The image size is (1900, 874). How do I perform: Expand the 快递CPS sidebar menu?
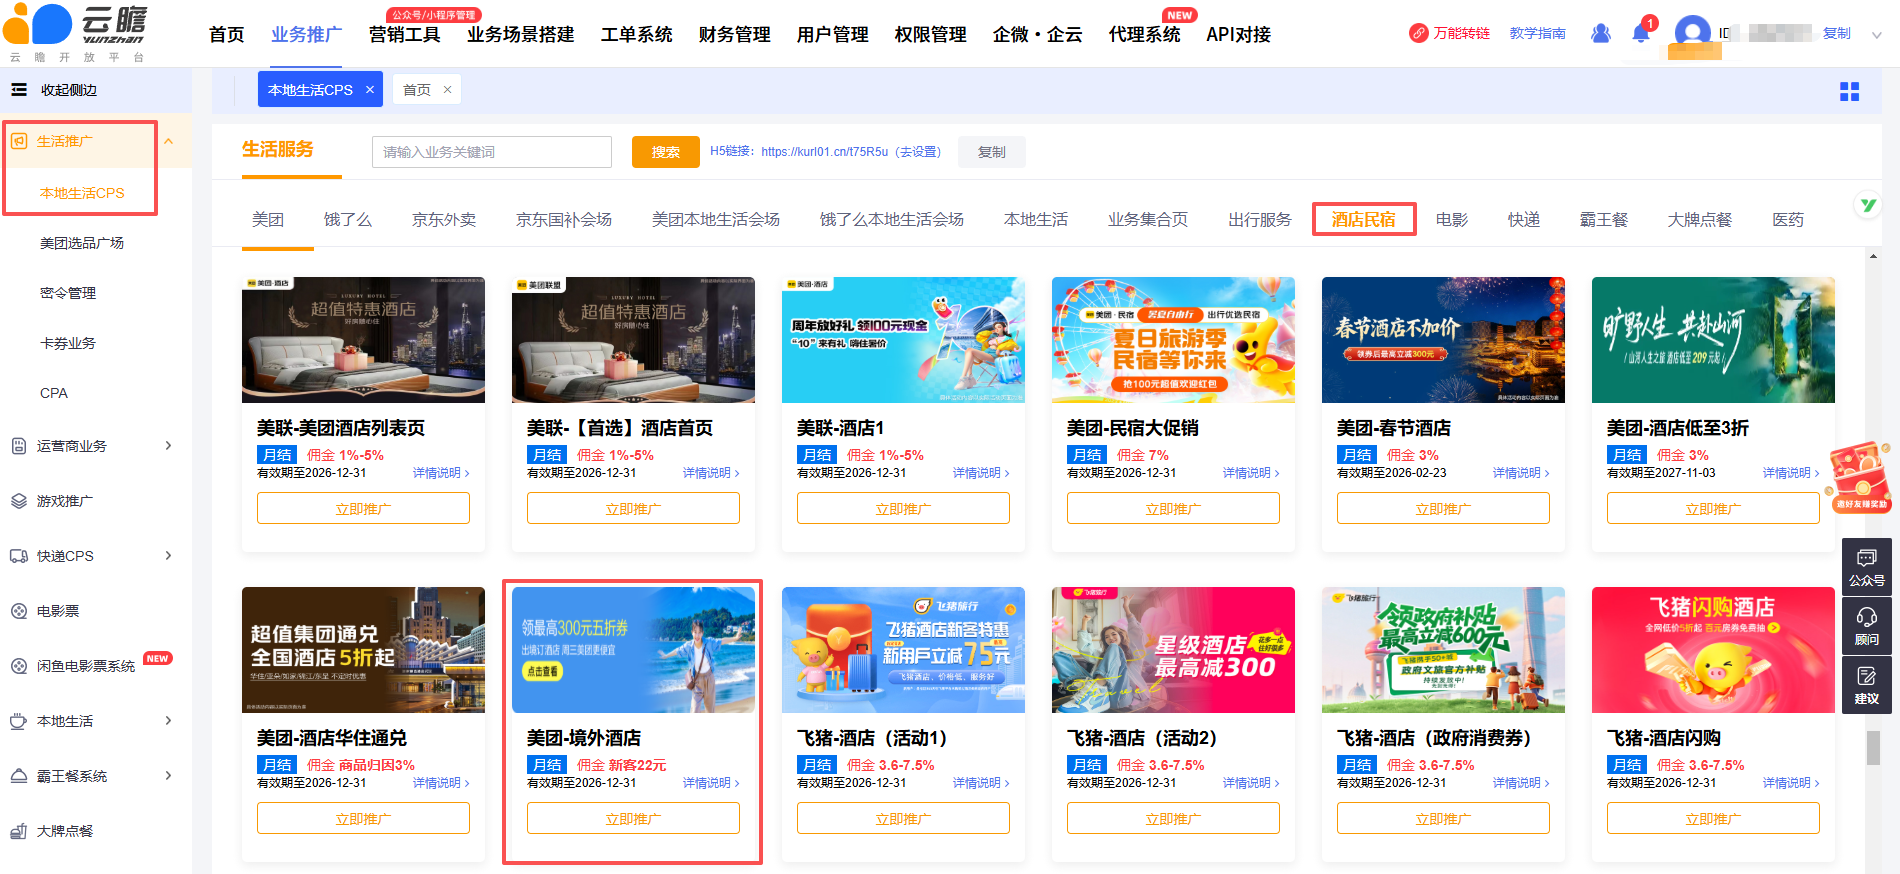[168, 556]
